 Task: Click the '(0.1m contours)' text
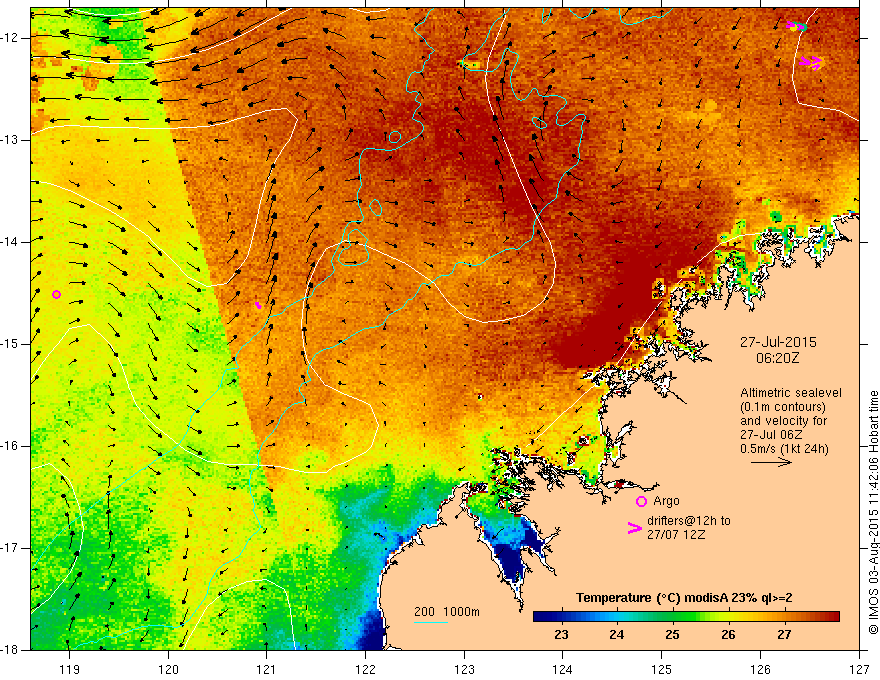pyautogui.click(x=783, y=407)
